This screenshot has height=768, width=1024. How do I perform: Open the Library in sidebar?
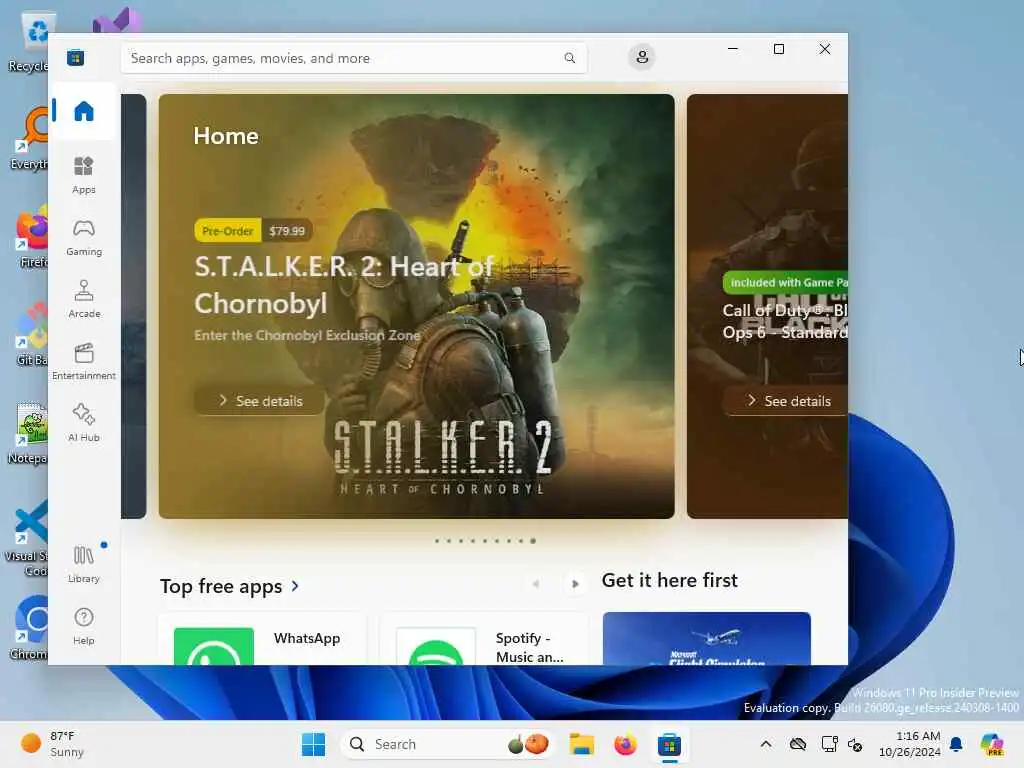click(x=84, y=564)
